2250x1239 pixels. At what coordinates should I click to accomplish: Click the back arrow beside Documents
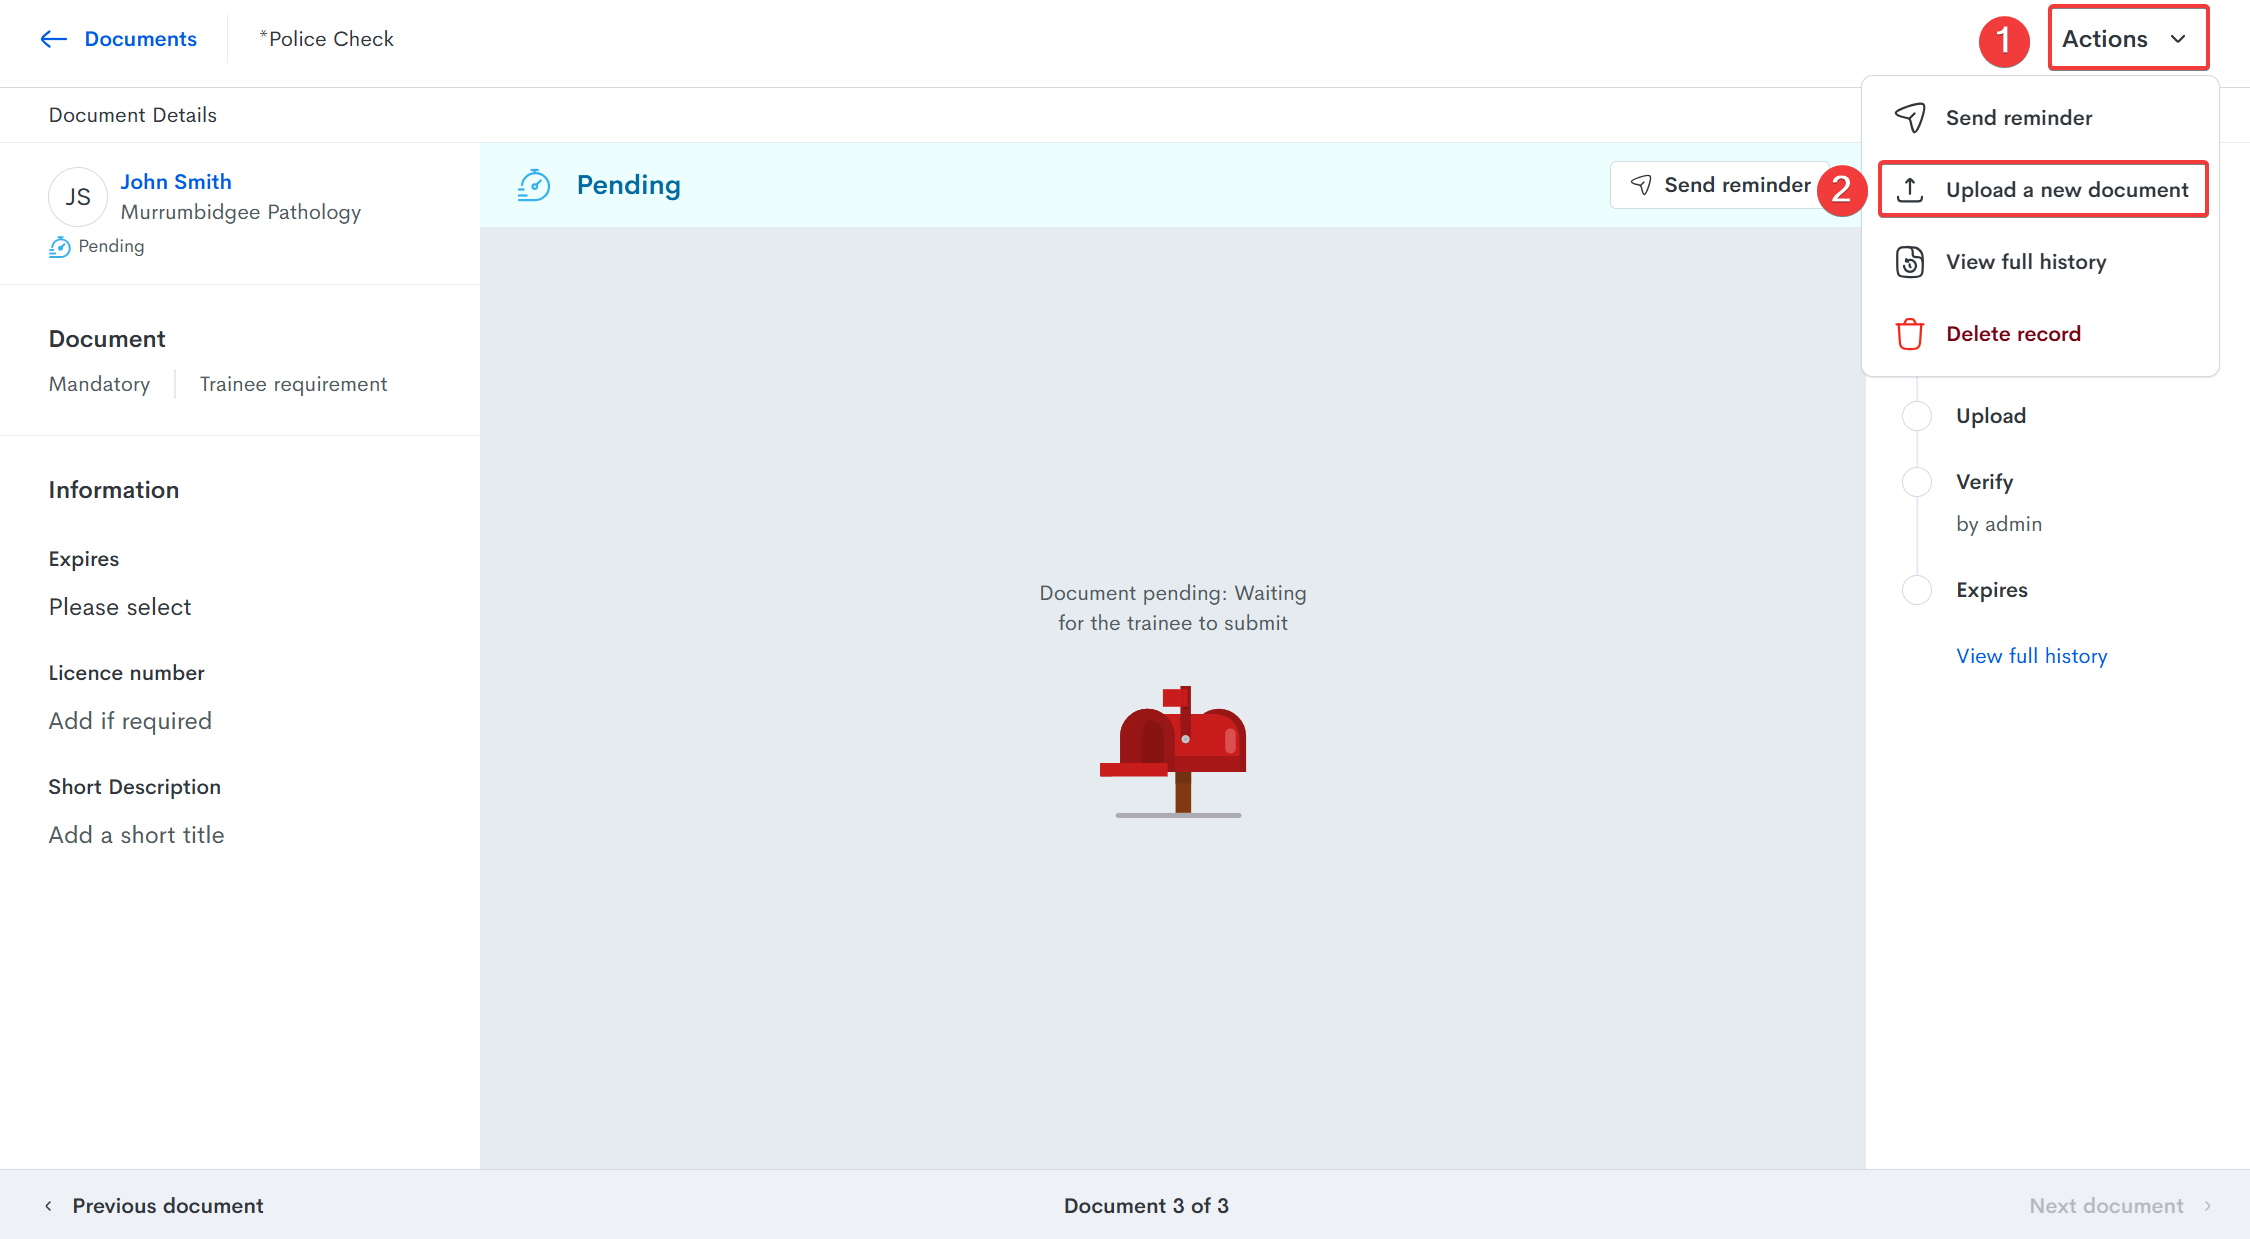pos(53,39)
